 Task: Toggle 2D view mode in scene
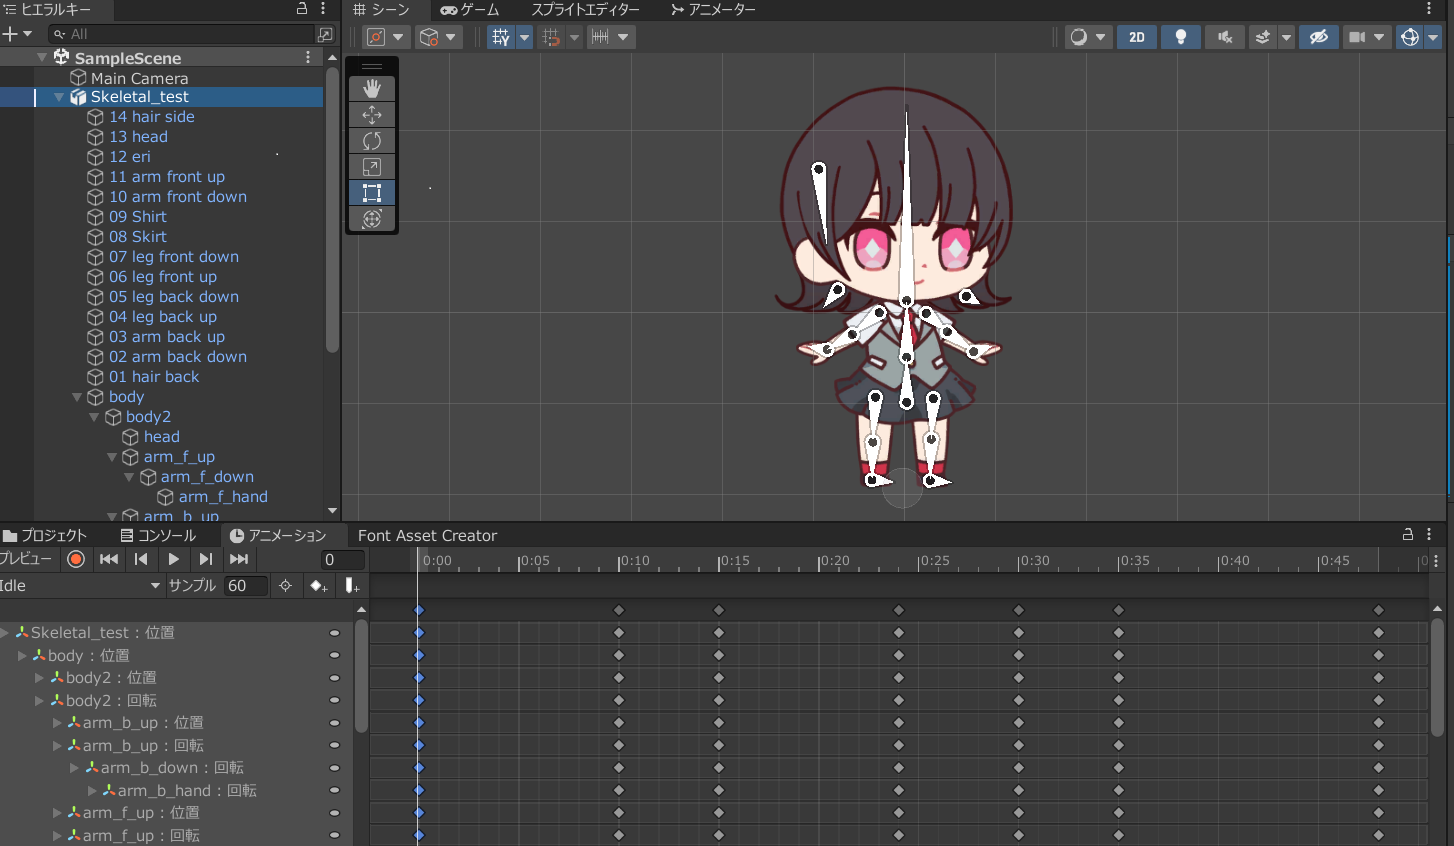[x=1137, y=37]
